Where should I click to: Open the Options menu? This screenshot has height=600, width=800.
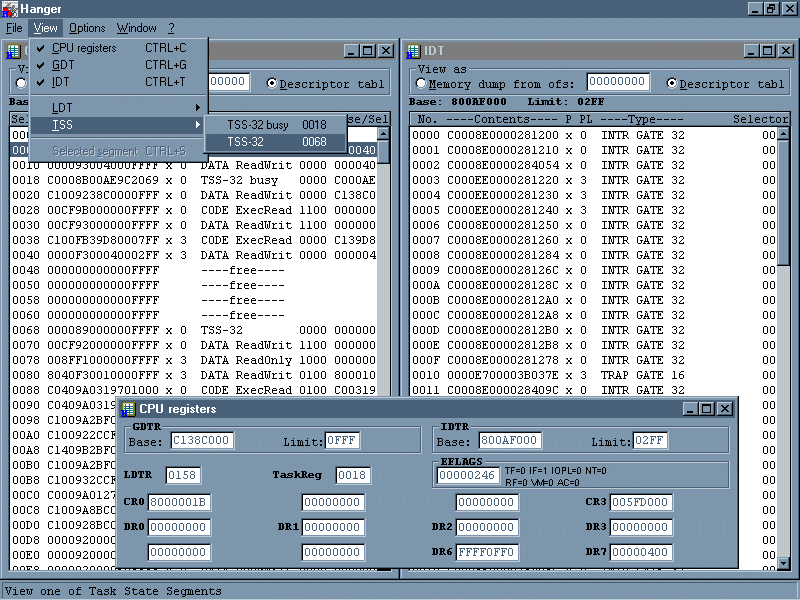(87, 28)
